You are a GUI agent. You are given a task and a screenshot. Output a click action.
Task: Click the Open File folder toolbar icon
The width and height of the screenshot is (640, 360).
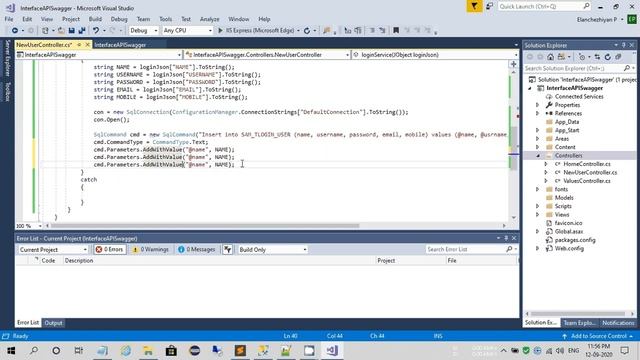tap(61, 31)
